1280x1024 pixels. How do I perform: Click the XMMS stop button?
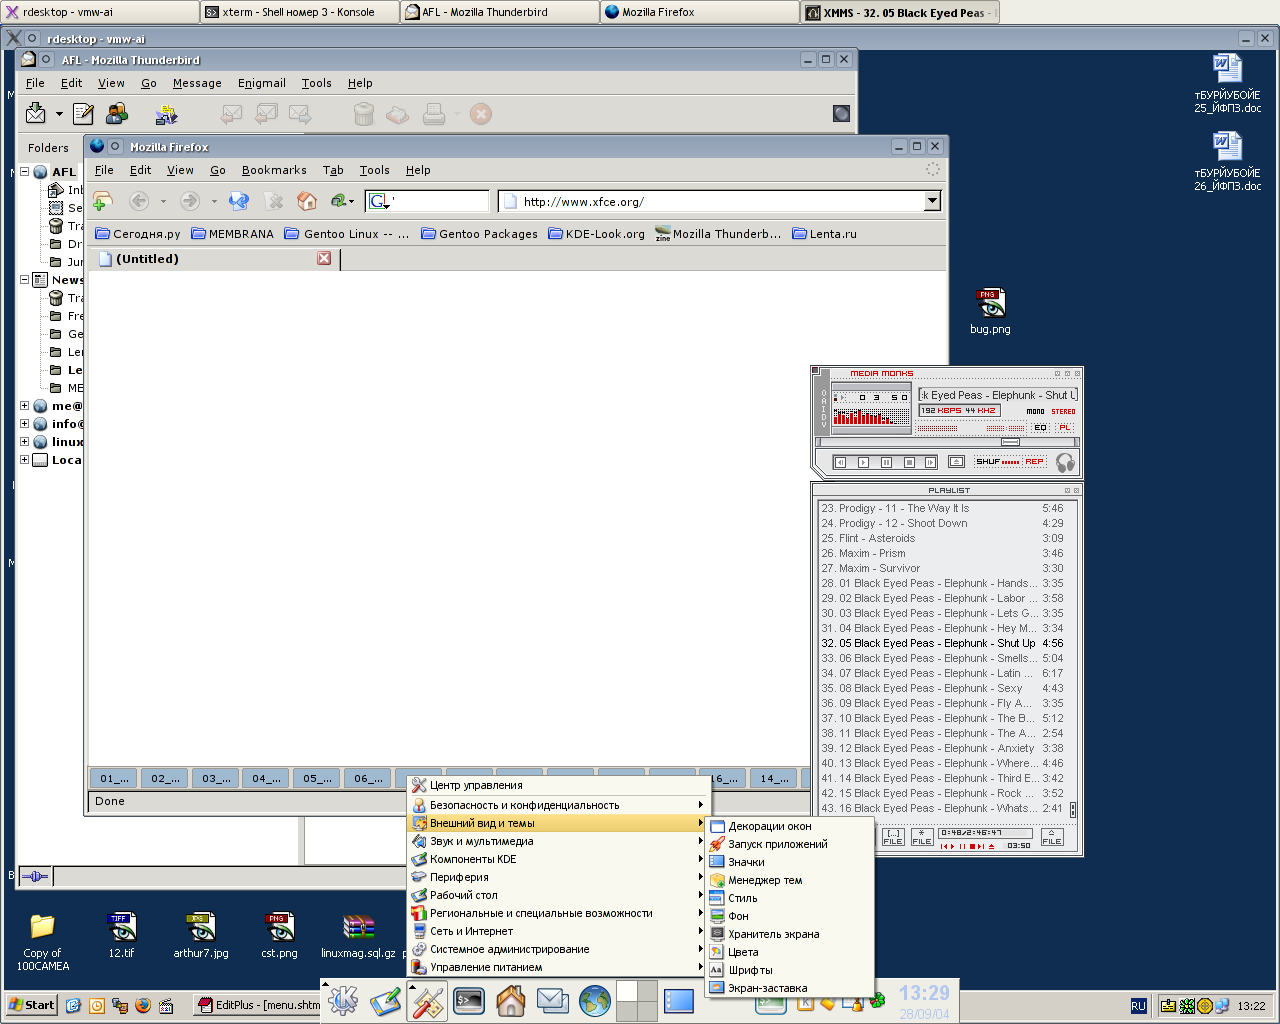coord(909,462)
